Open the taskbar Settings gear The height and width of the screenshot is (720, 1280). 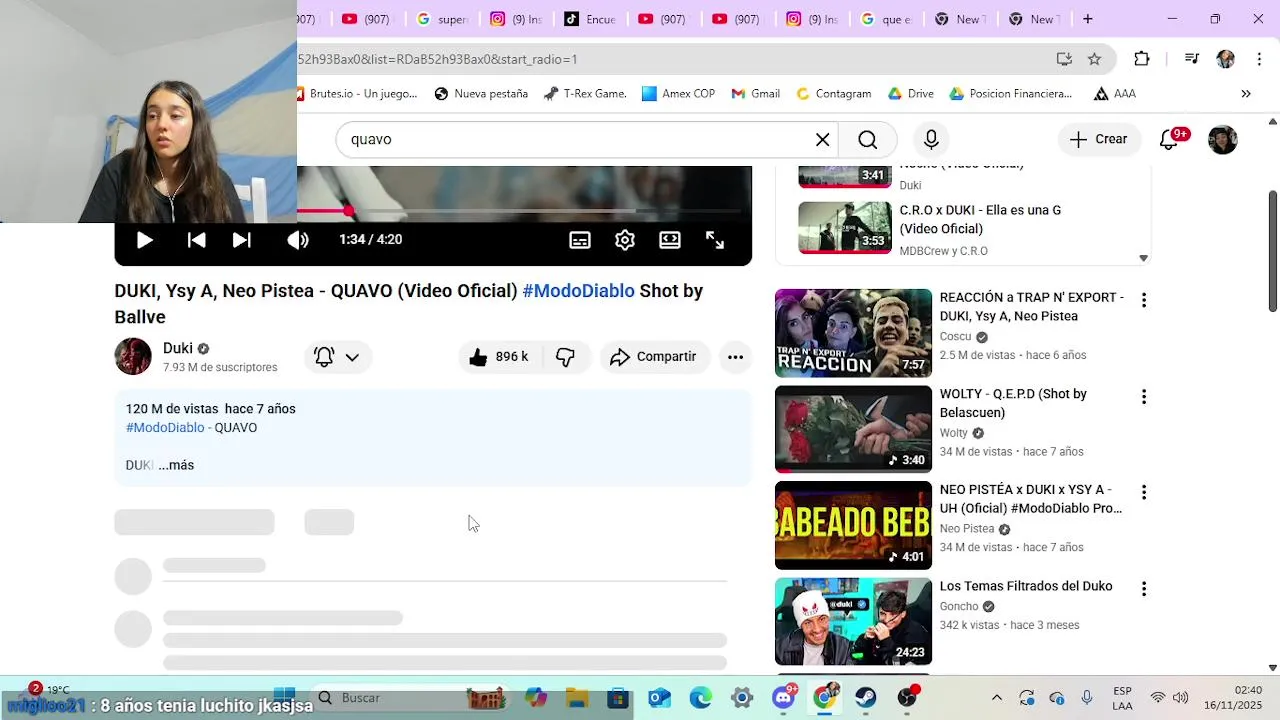[742, 698]
